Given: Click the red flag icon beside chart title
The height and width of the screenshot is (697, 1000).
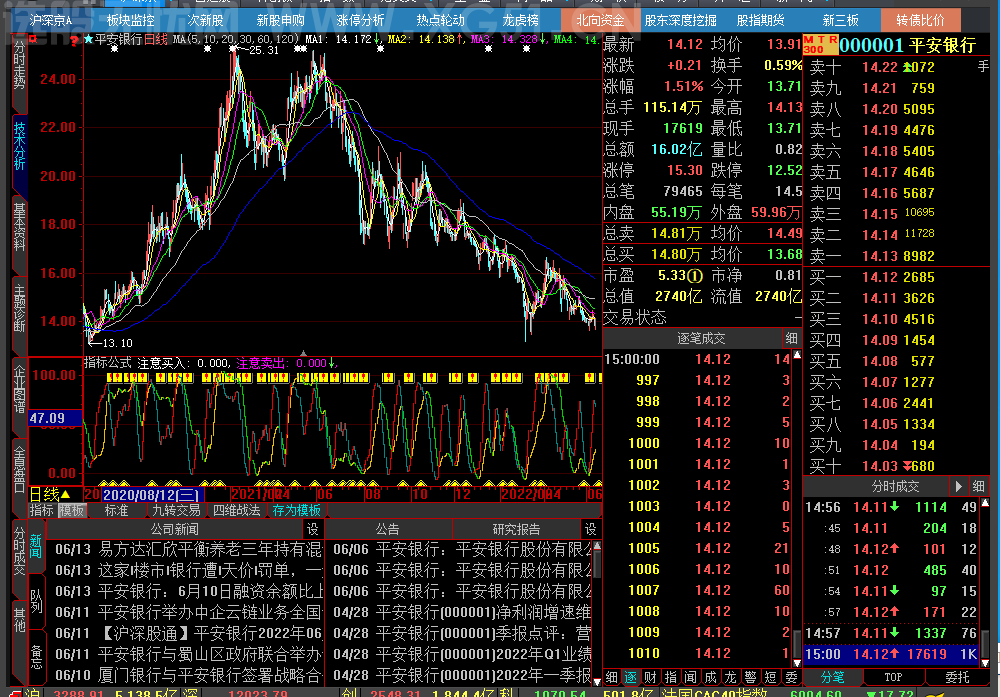Looking at the screenshot, I should pyautogui.click(x=33, y=39).
